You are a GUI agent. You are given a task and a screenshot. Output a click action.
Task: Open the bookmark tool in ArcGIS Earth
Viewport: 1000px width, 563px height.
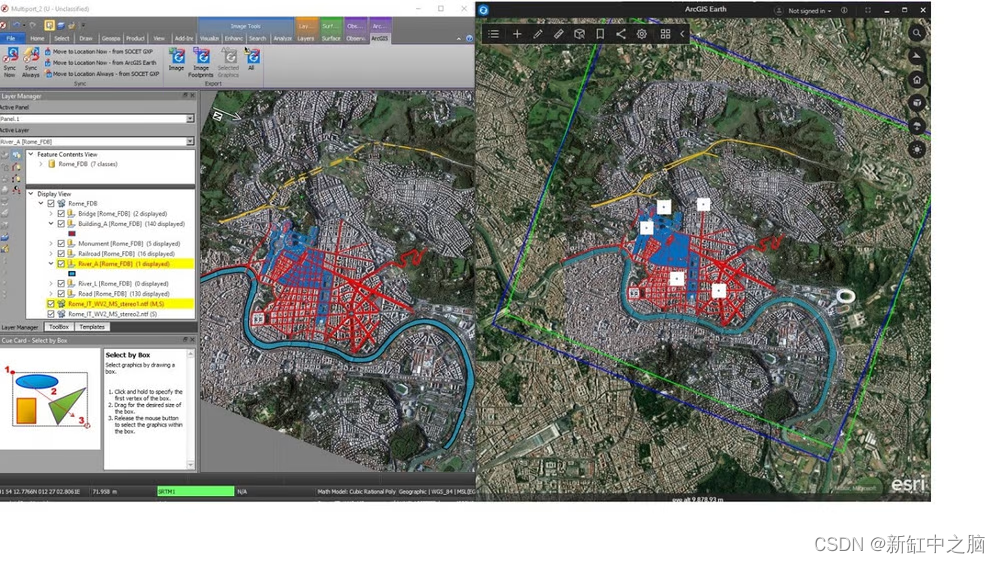pos(600,34)
